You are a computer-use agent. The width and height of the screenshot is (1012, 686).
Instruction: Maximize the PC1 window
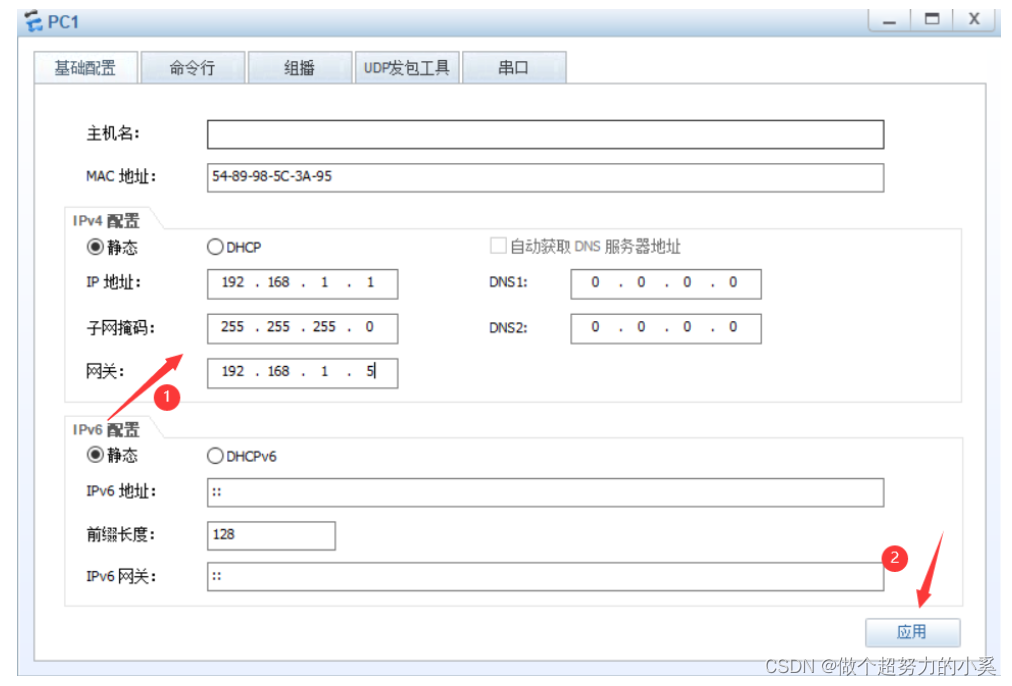pyautogui.click(x=932, y=19)
